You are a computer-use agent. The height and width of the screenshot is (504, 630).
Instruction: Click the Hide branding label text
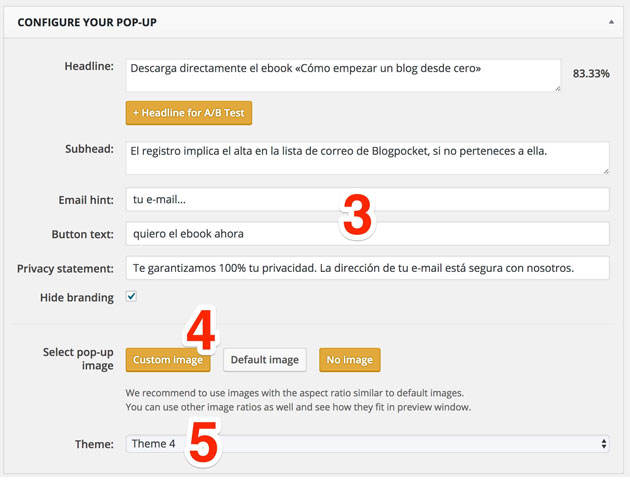77,298
